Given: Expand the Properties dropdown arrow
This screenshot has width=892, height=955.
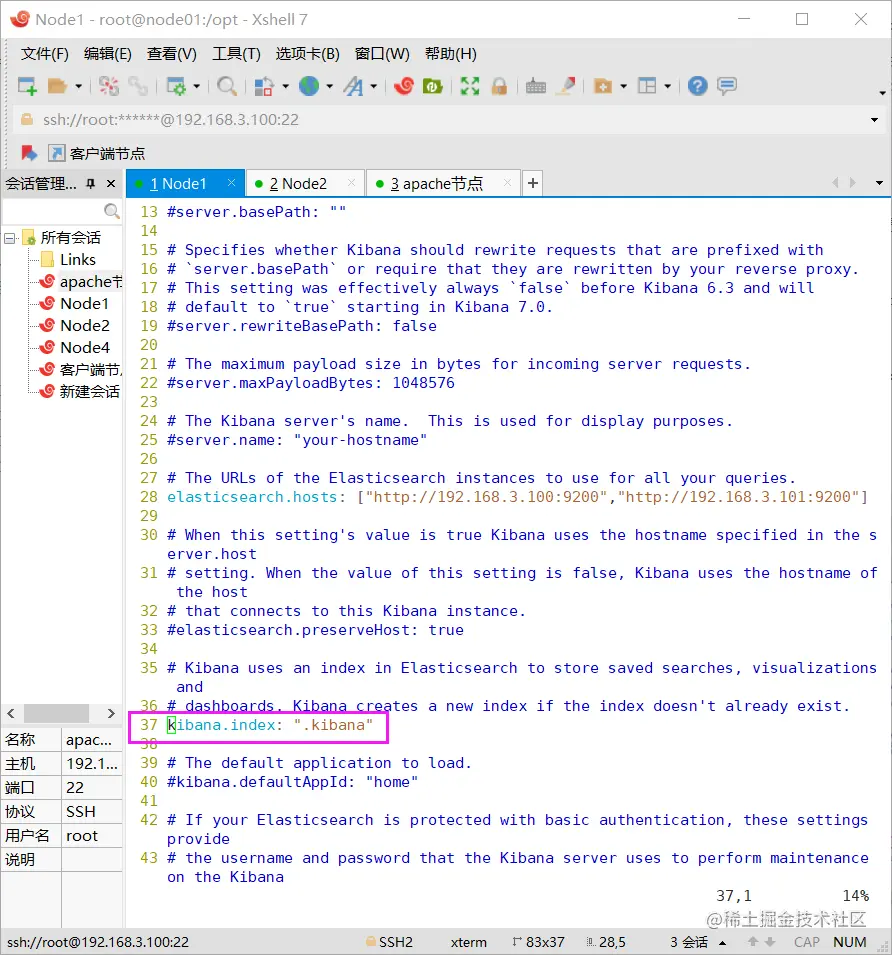Looking at the screenshot, I should point(197,86).
